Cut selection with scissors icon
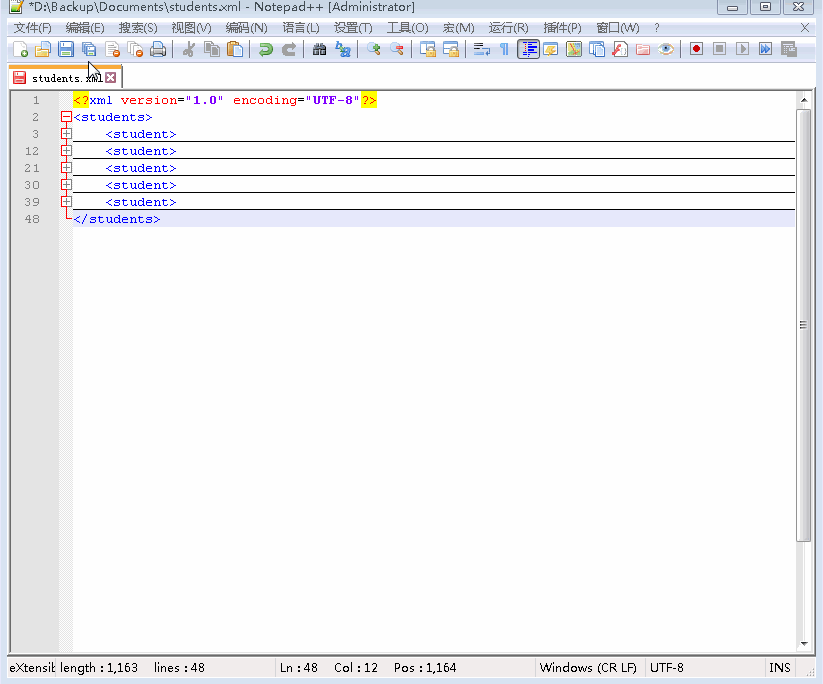 click(188, 49)
